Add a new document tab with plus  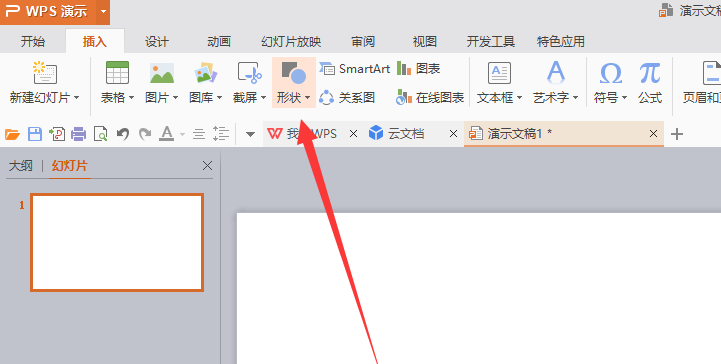pos(677,134)
